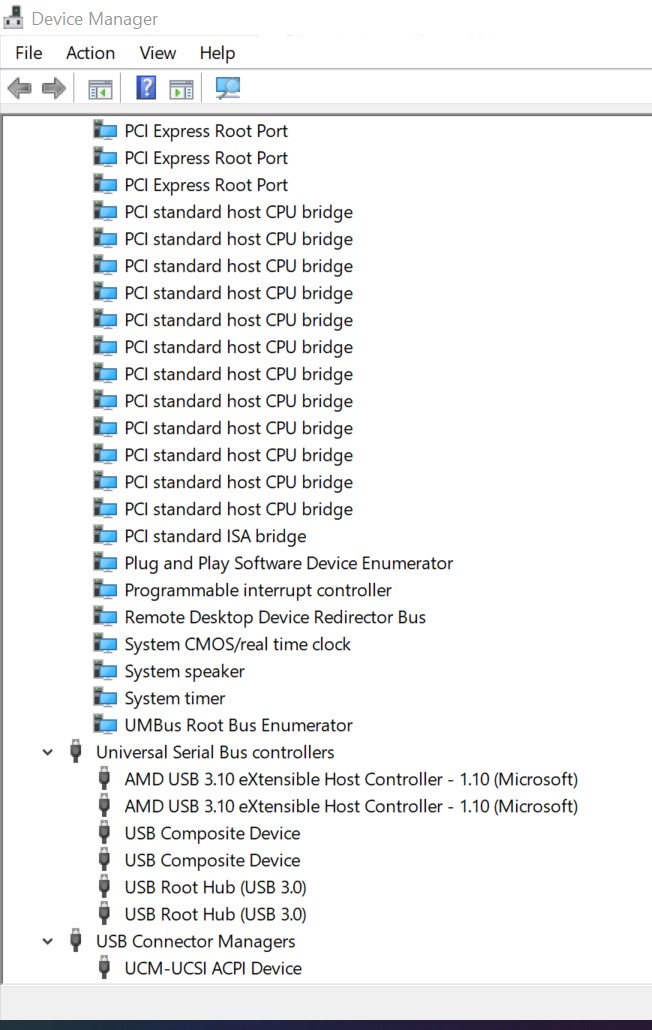Collapse the USB Connector Managers node
This screenshot has width=652, height=1030.
(x=47, y=941)
